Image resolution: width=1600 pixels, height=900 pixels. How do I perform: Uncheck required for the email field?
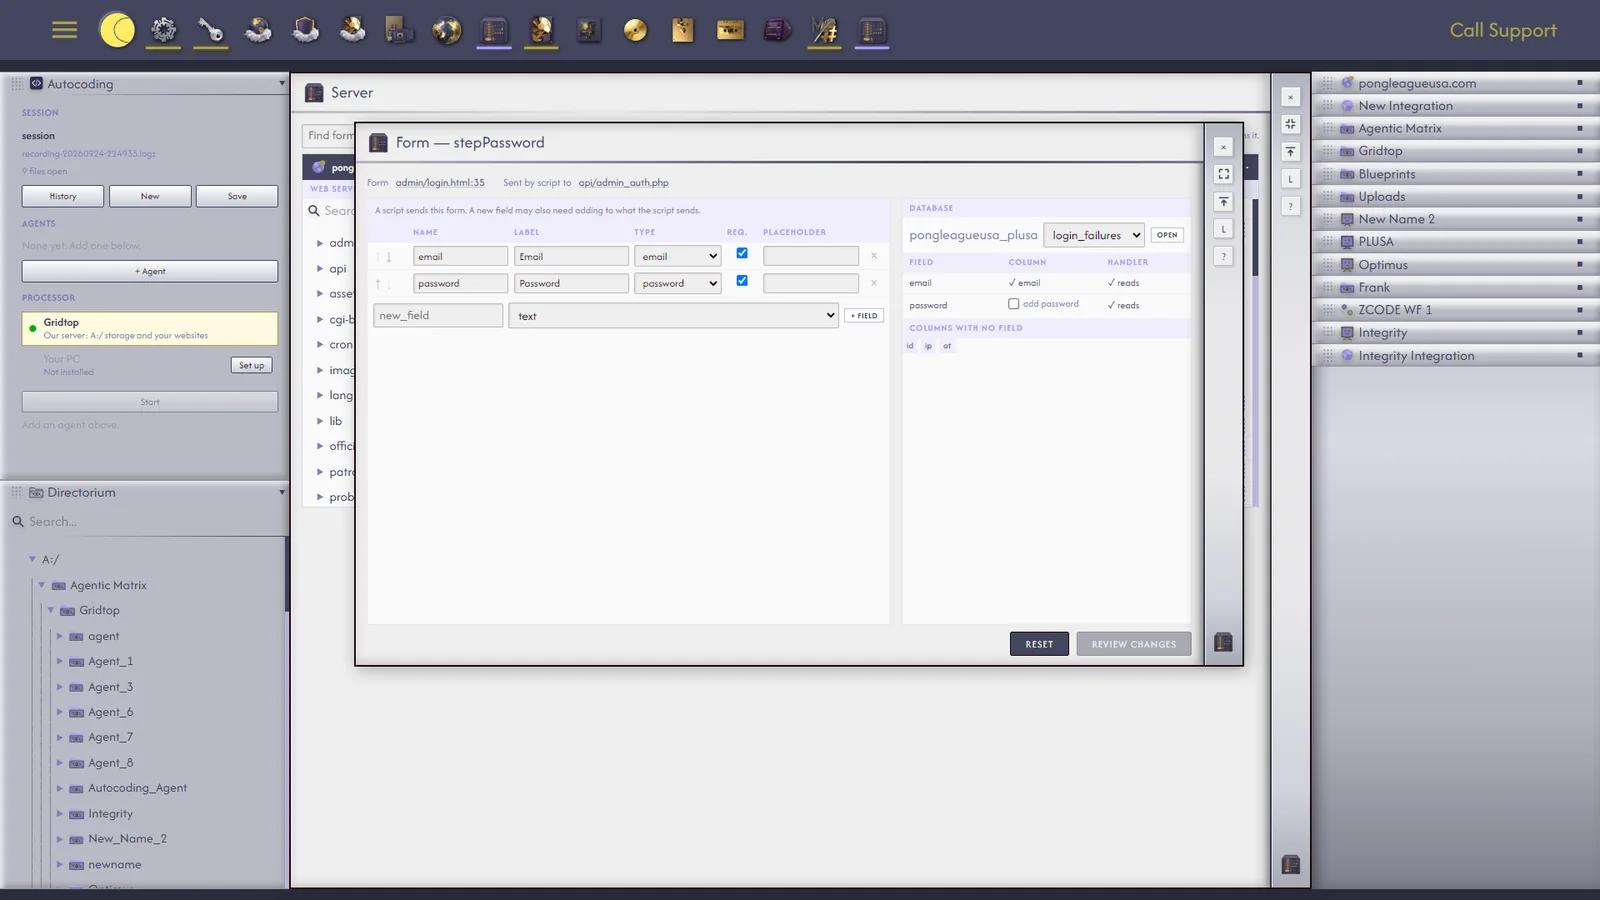742,253
